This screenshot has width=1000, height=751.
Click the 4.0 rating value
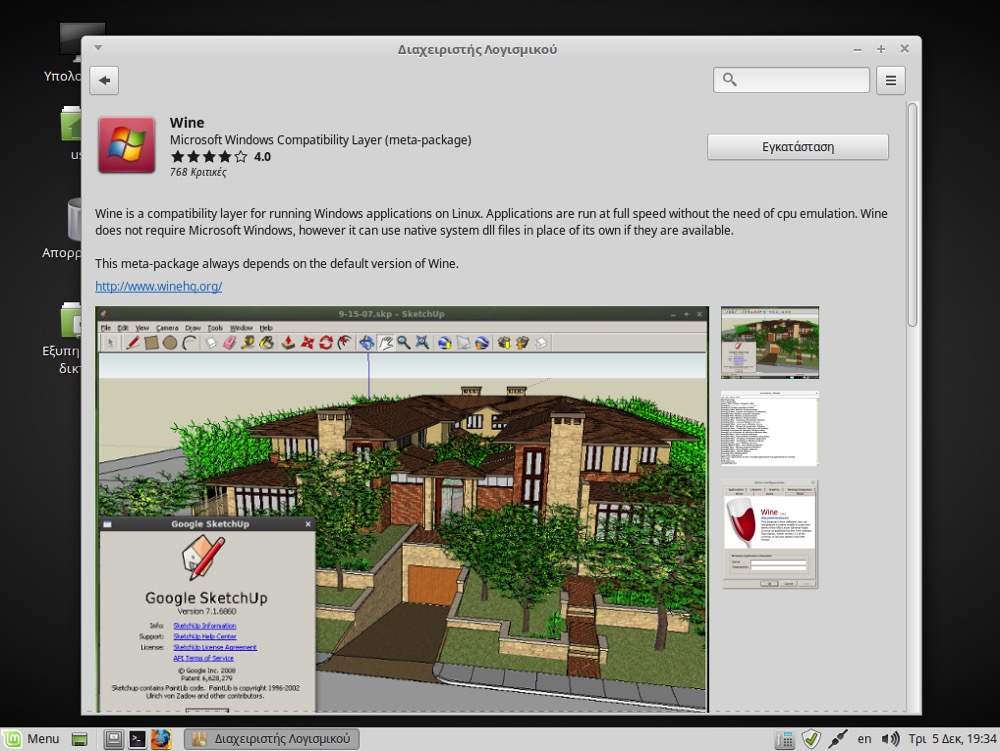tap(262, 157)
